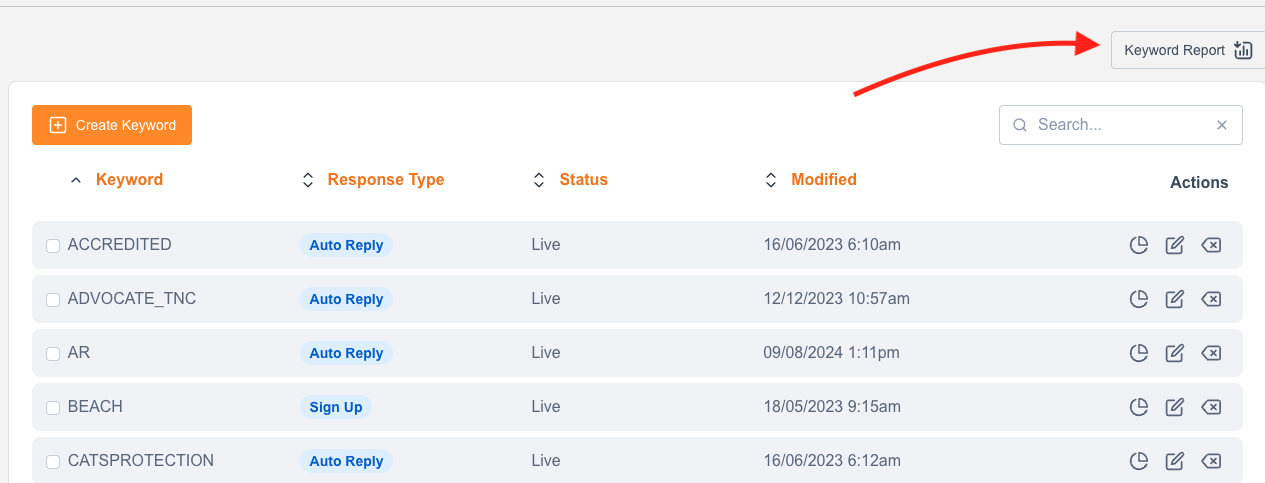Open report for ACCREDITED keyword
The image size is (1265, 483).
coord(1138,245)
